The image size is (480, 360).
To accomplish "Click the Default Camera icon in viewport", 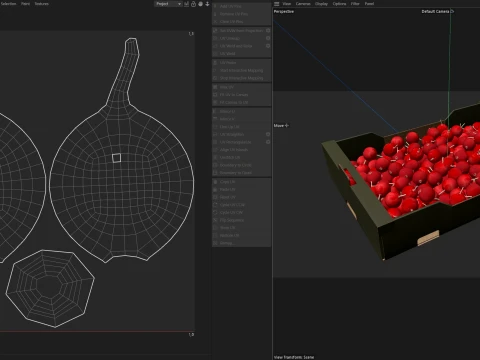I will pos(452,11).
